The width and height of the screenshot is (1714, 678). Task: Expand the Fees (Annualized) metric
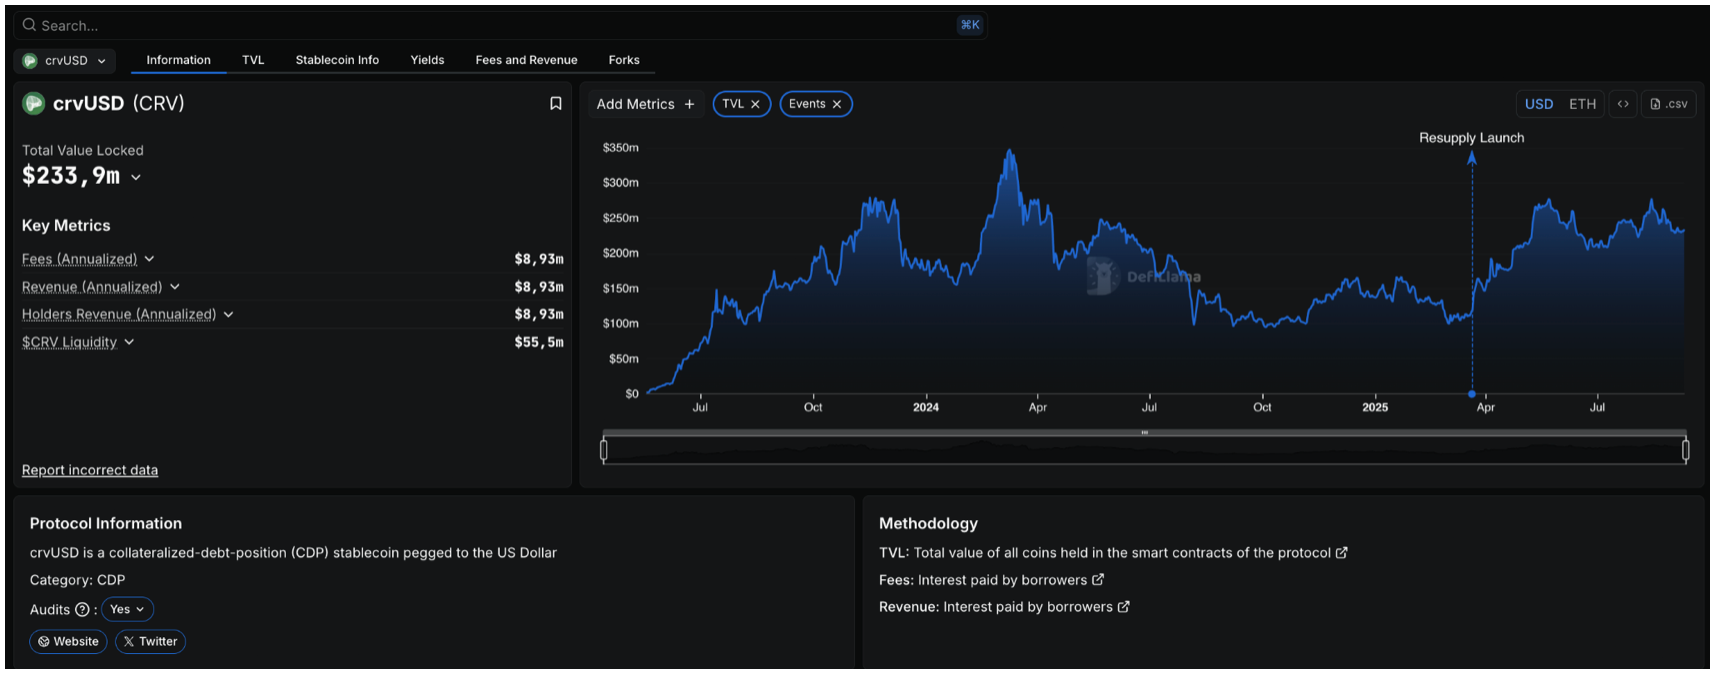point(149,259)
